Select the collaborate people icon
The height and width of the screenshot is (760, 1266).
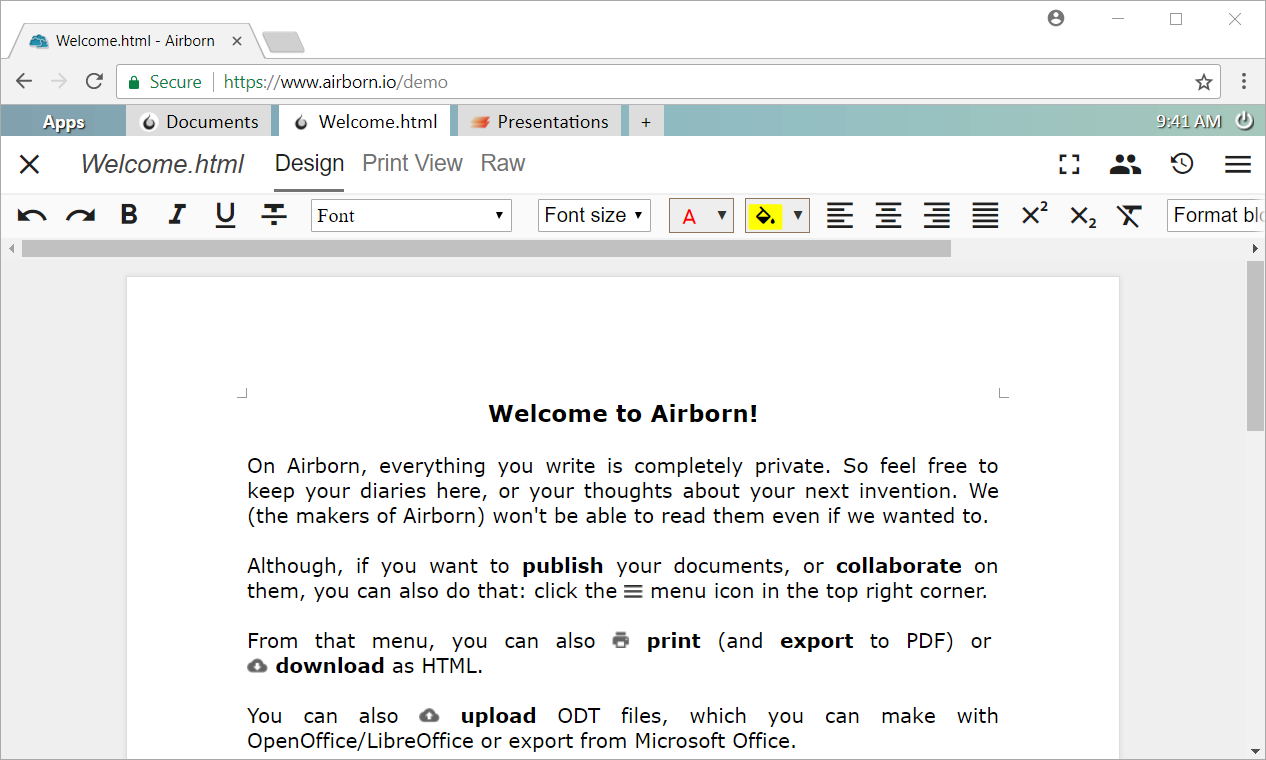[x=1125, y=164]
